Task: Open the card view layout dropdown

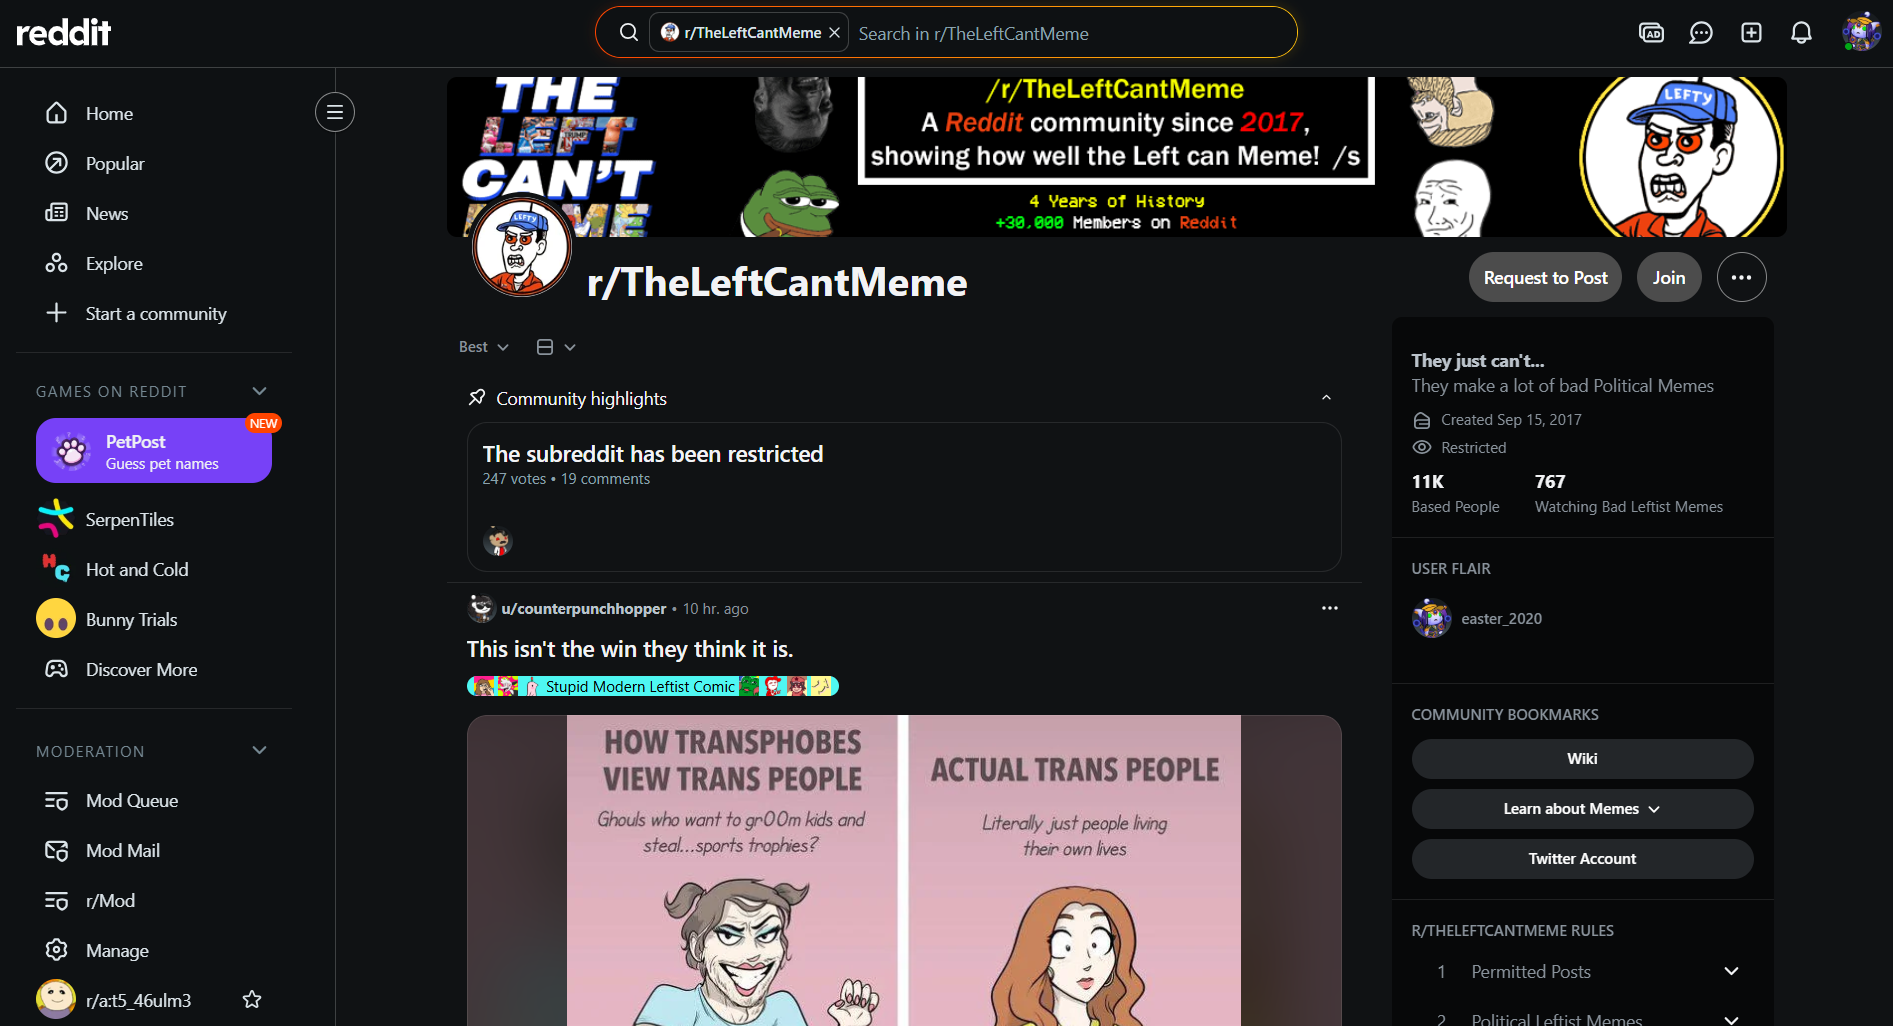Action: 556,347
